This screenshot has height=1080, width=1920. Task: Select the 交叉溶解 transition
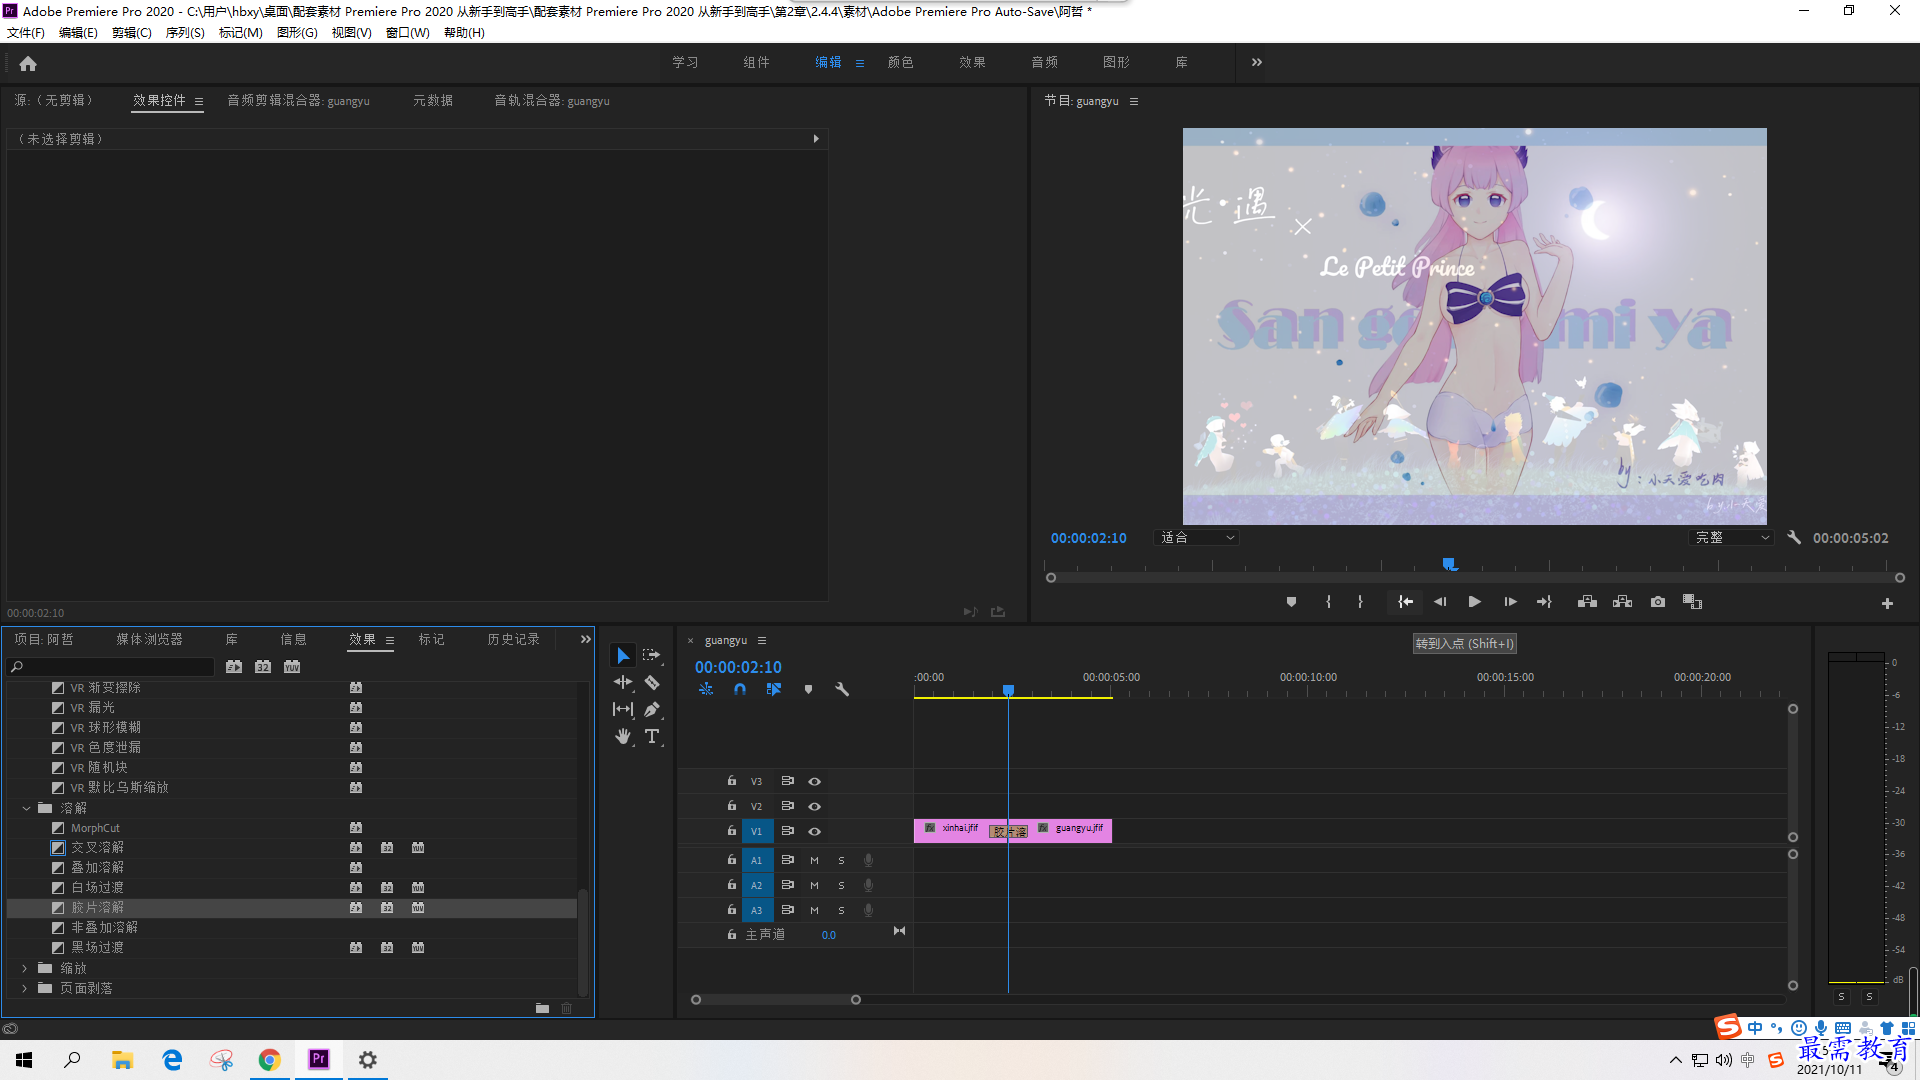(97, 848)
